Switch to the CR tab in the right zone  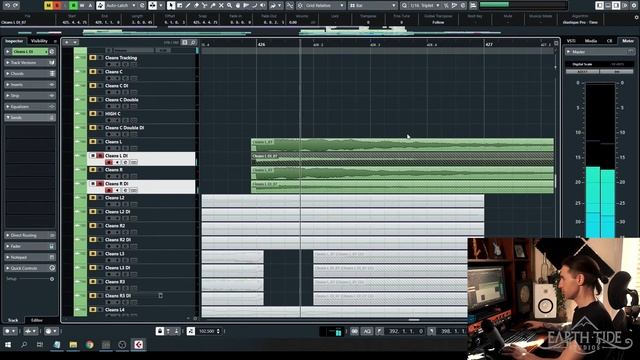(609, 41)
